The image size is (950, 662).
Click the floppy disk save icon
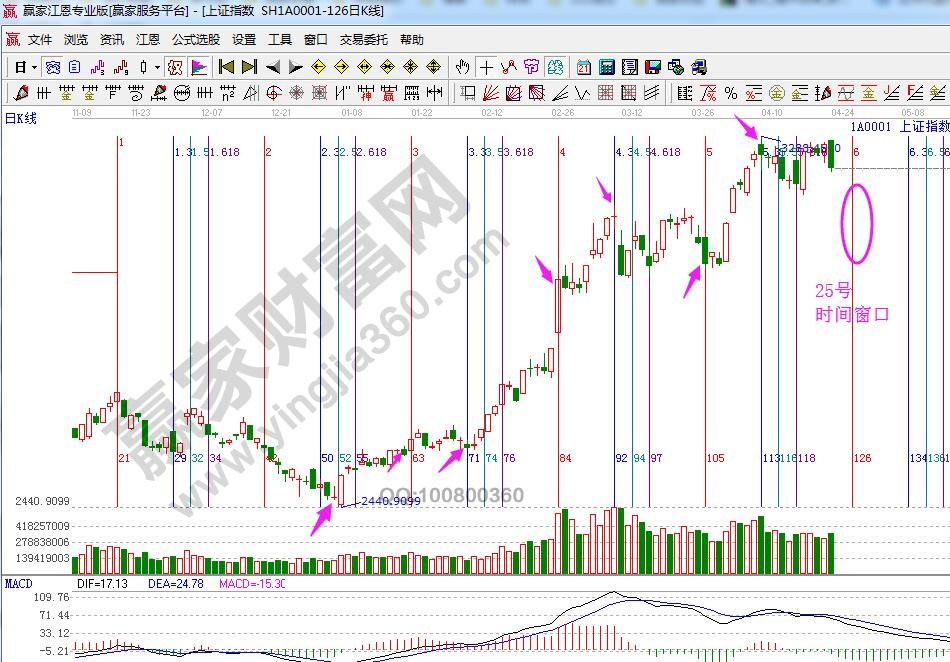(x=652, y=67)
